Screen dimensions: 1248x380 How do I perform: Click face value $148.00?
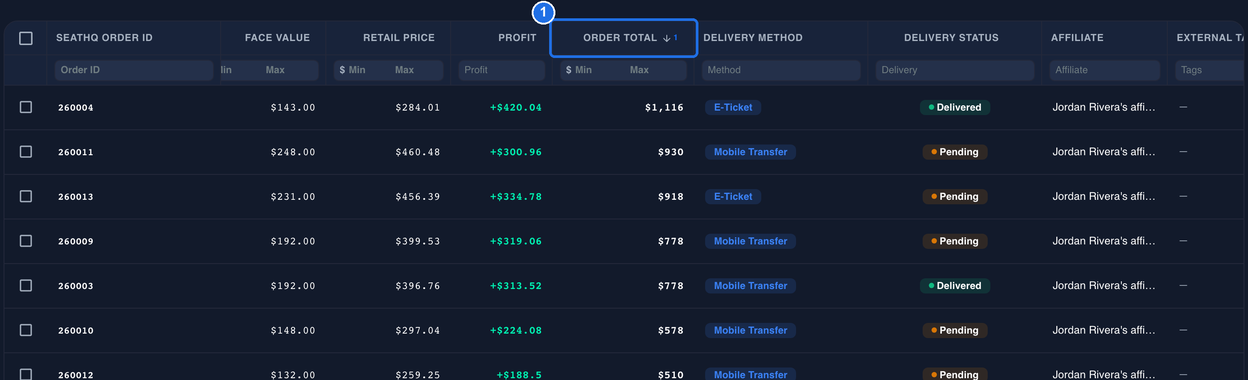pos(293,330)
